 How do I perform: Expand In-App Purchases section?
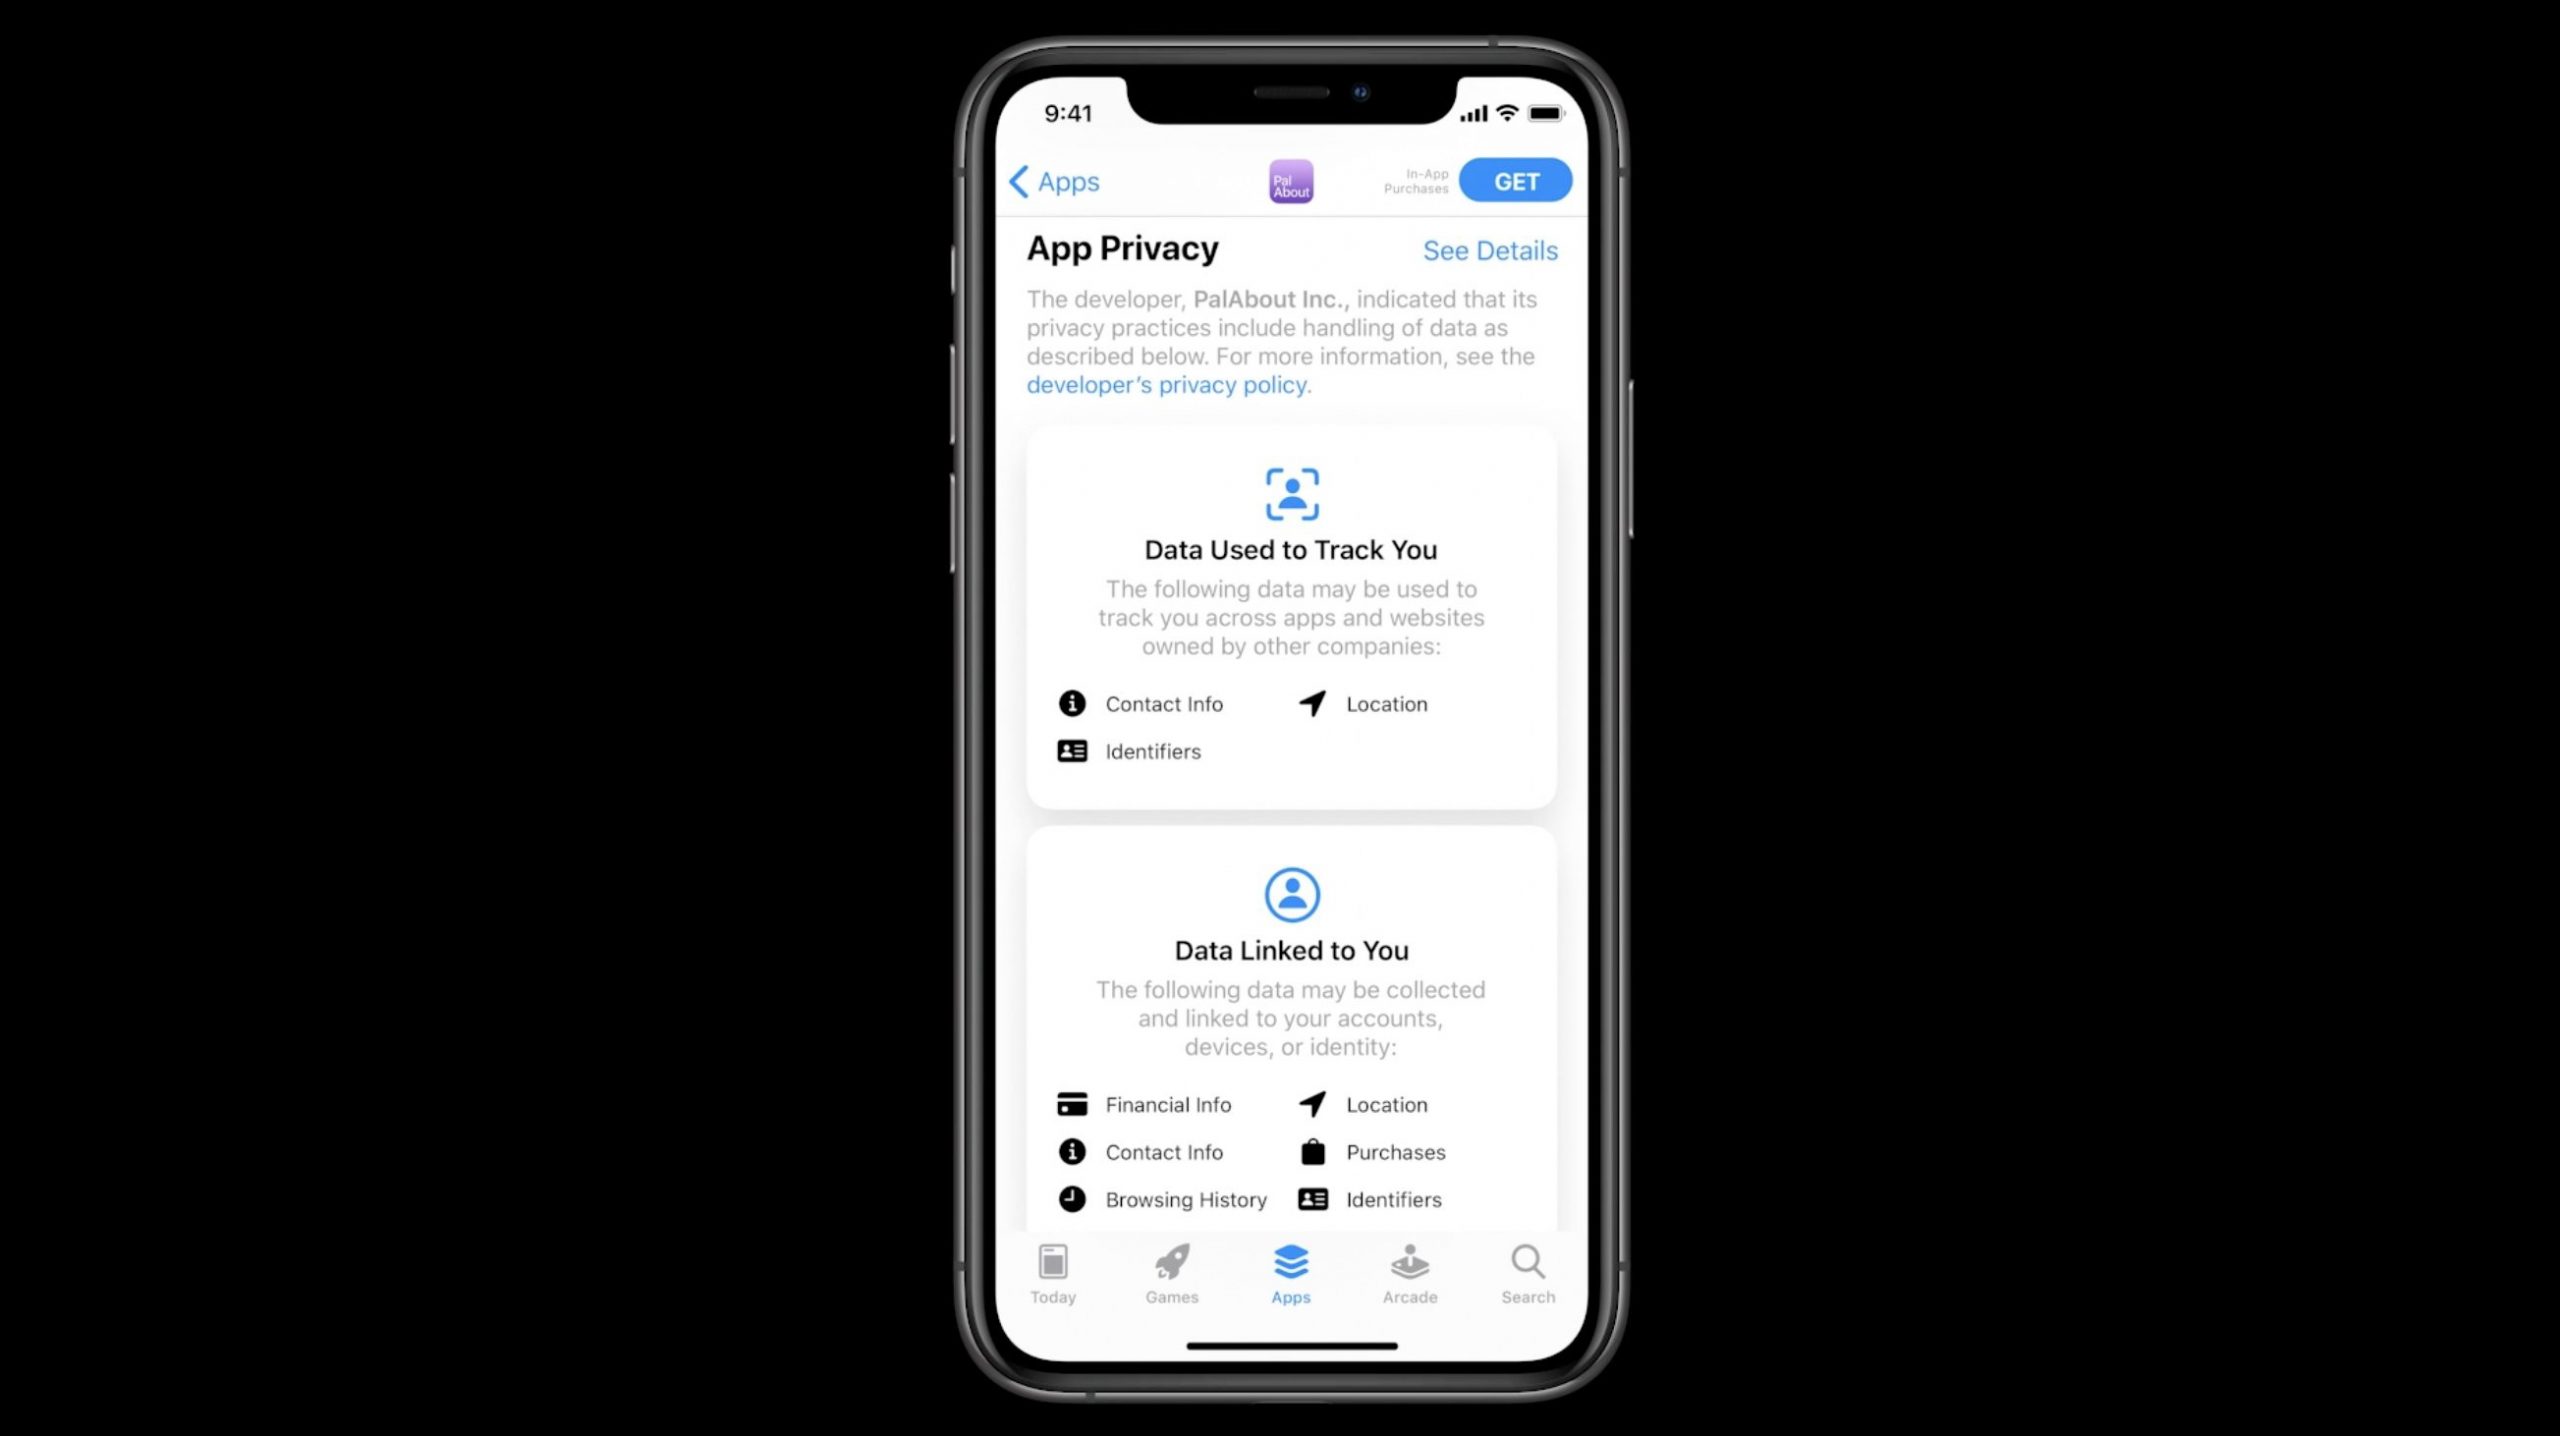tap(1414, 179)
